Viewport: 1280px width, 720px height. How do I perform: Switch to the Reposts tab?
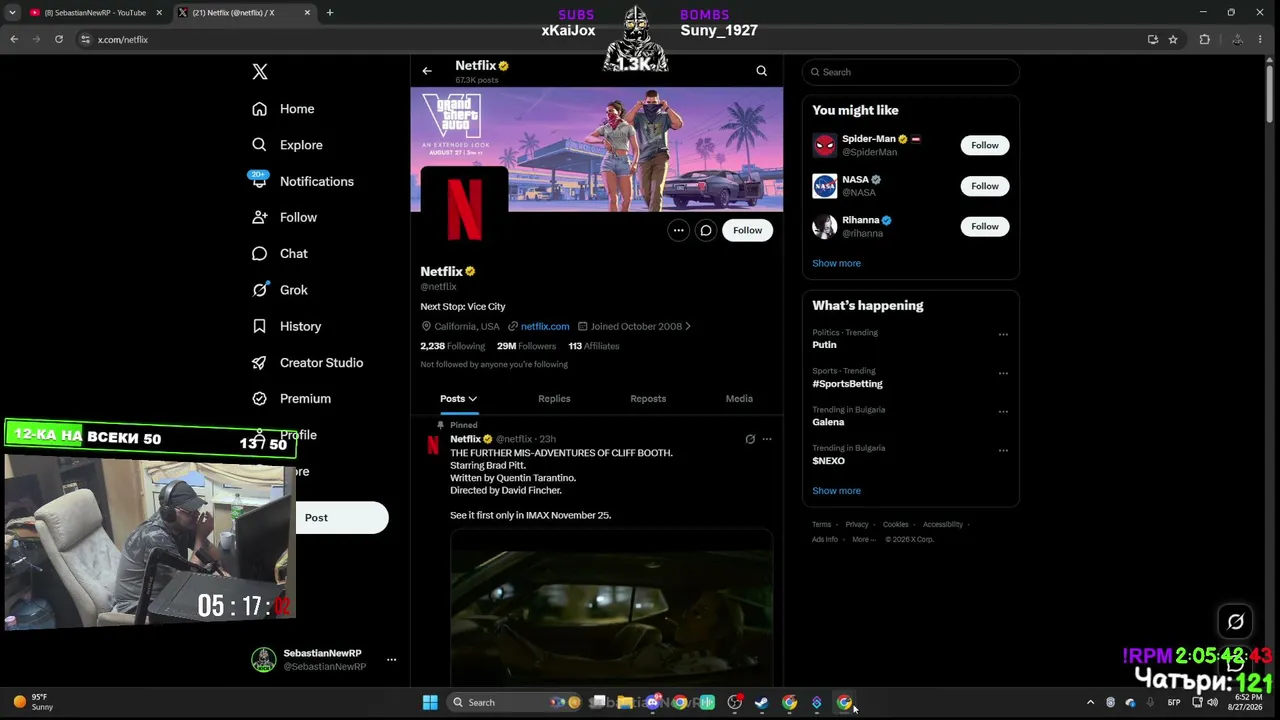coord(648,399)
